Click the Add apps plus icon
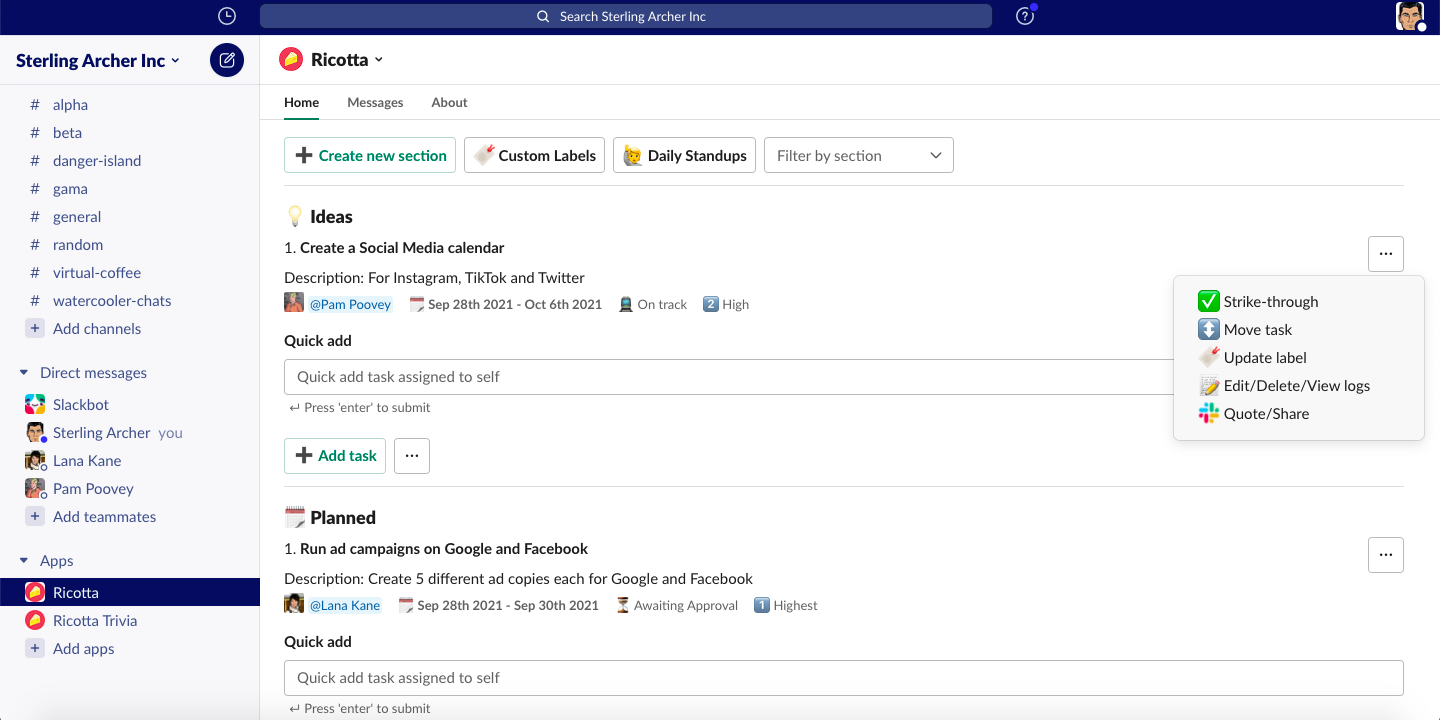The height and width of the screenshot is (720, 1440). click(x=35, y=648)
